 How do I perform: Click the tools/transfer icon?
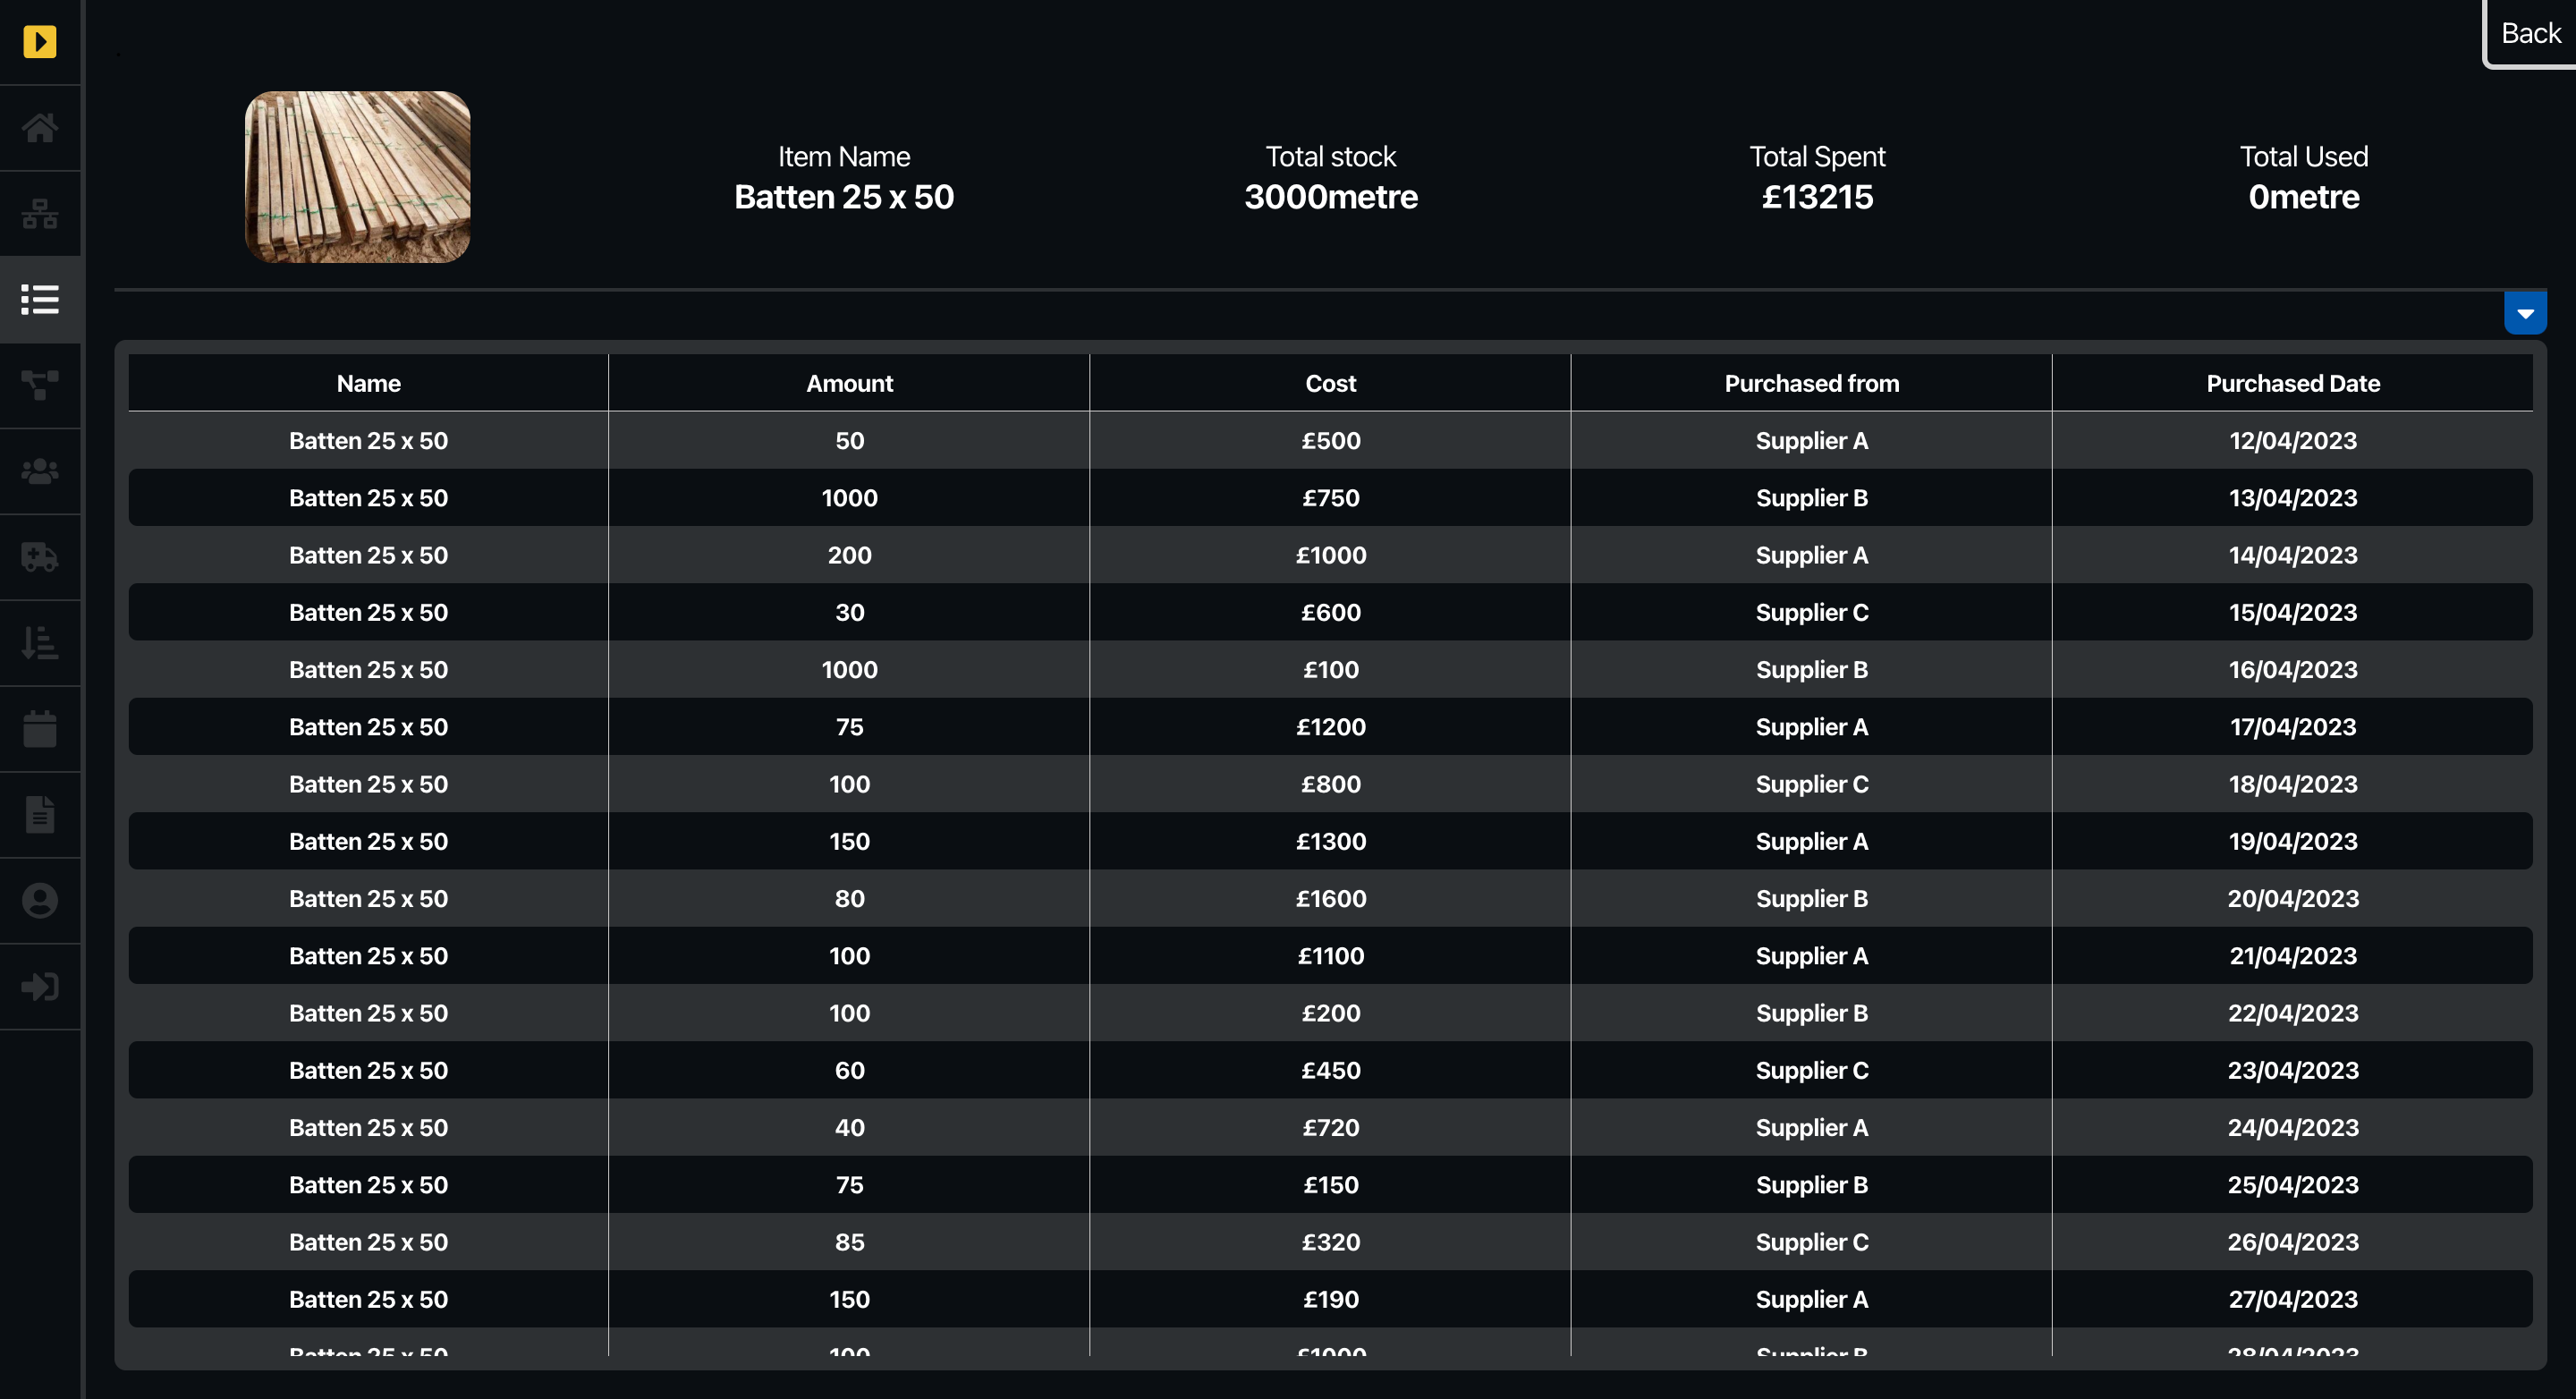[39, 383]
